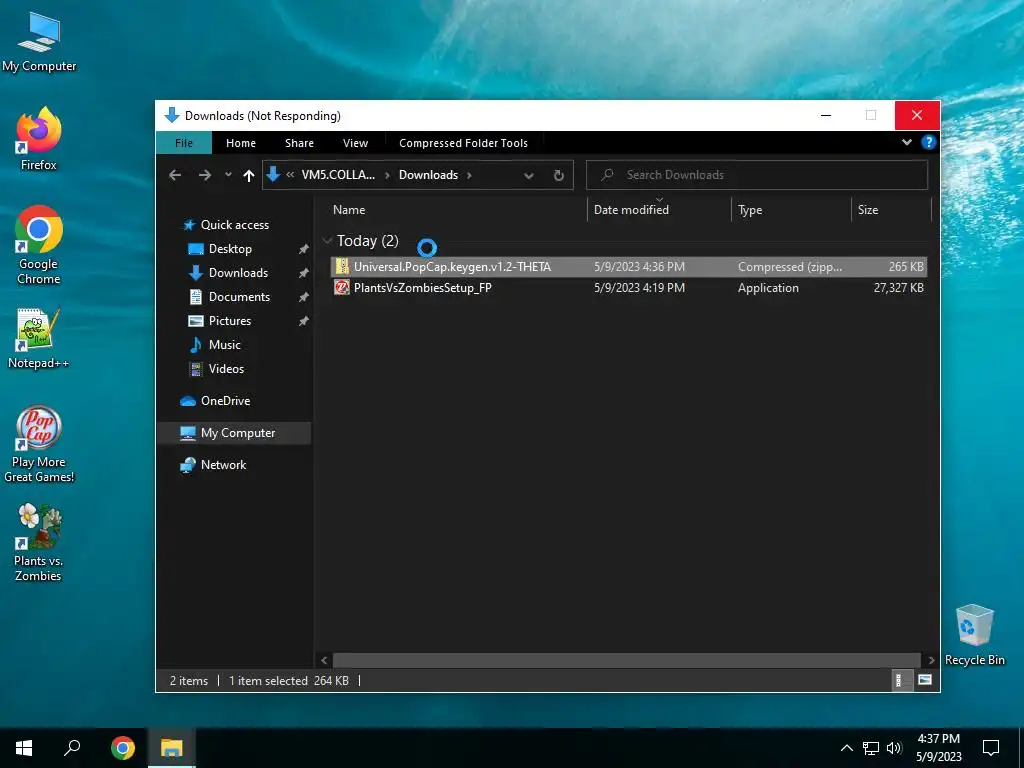The image size is (1024, 768).
Task: Open address bar history dropdown
Action: pyautogui.click(x=529, y=175)
